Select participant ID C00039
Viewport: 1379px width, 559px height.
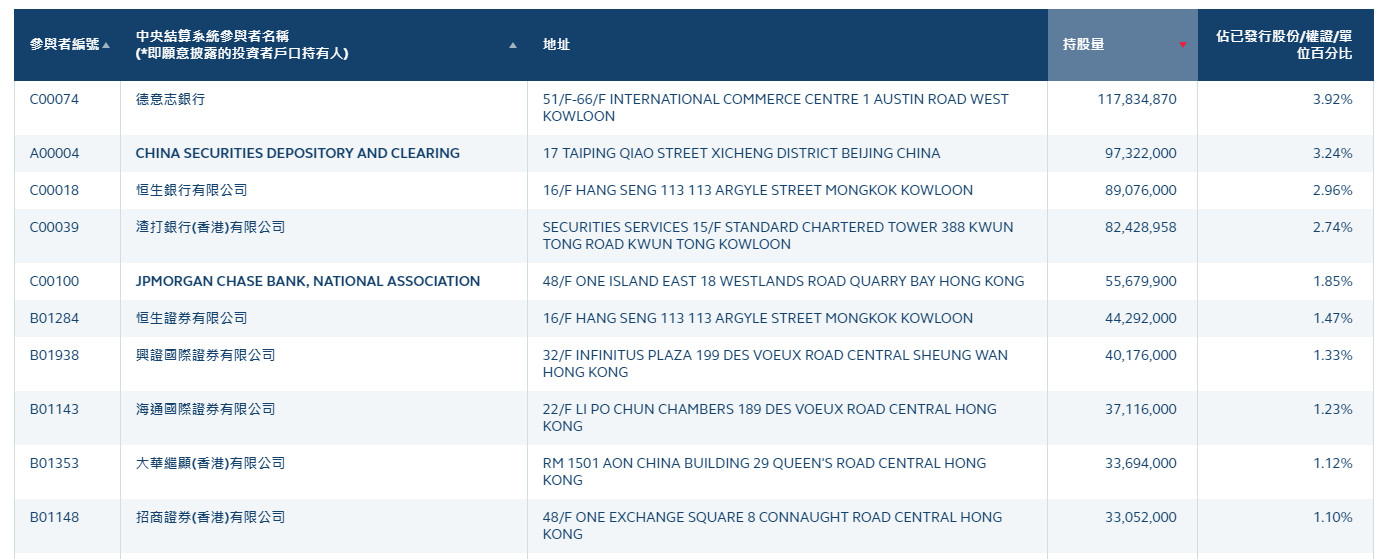[x=54, y=227]
